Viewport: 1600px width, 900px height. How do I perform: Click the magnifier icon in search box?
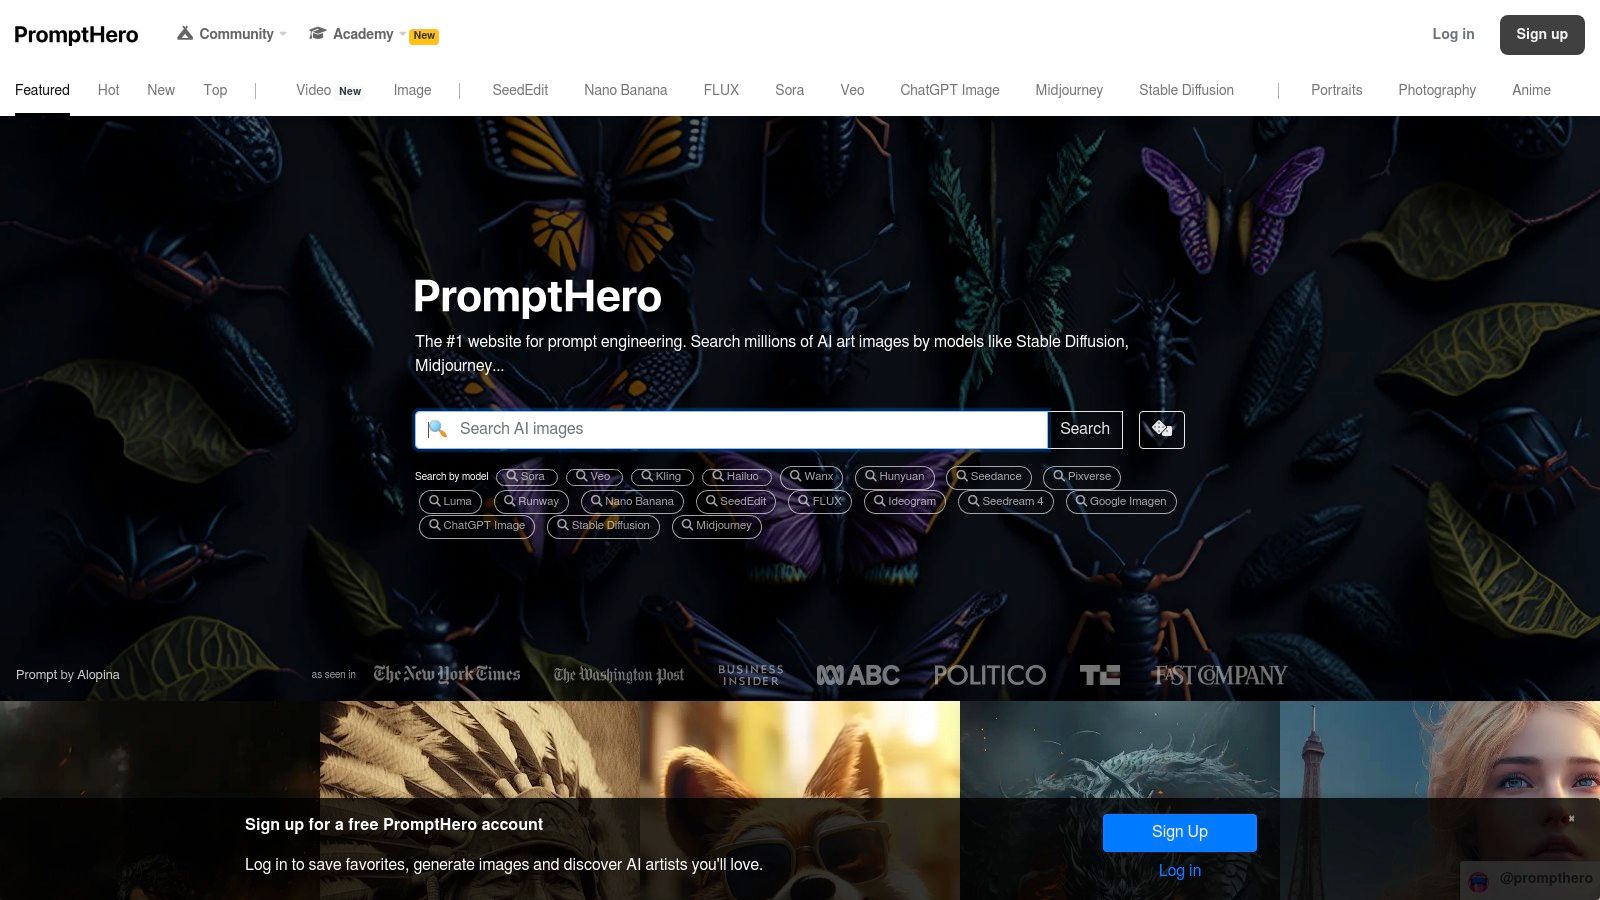pyautogui.click(x=437, y=429)
